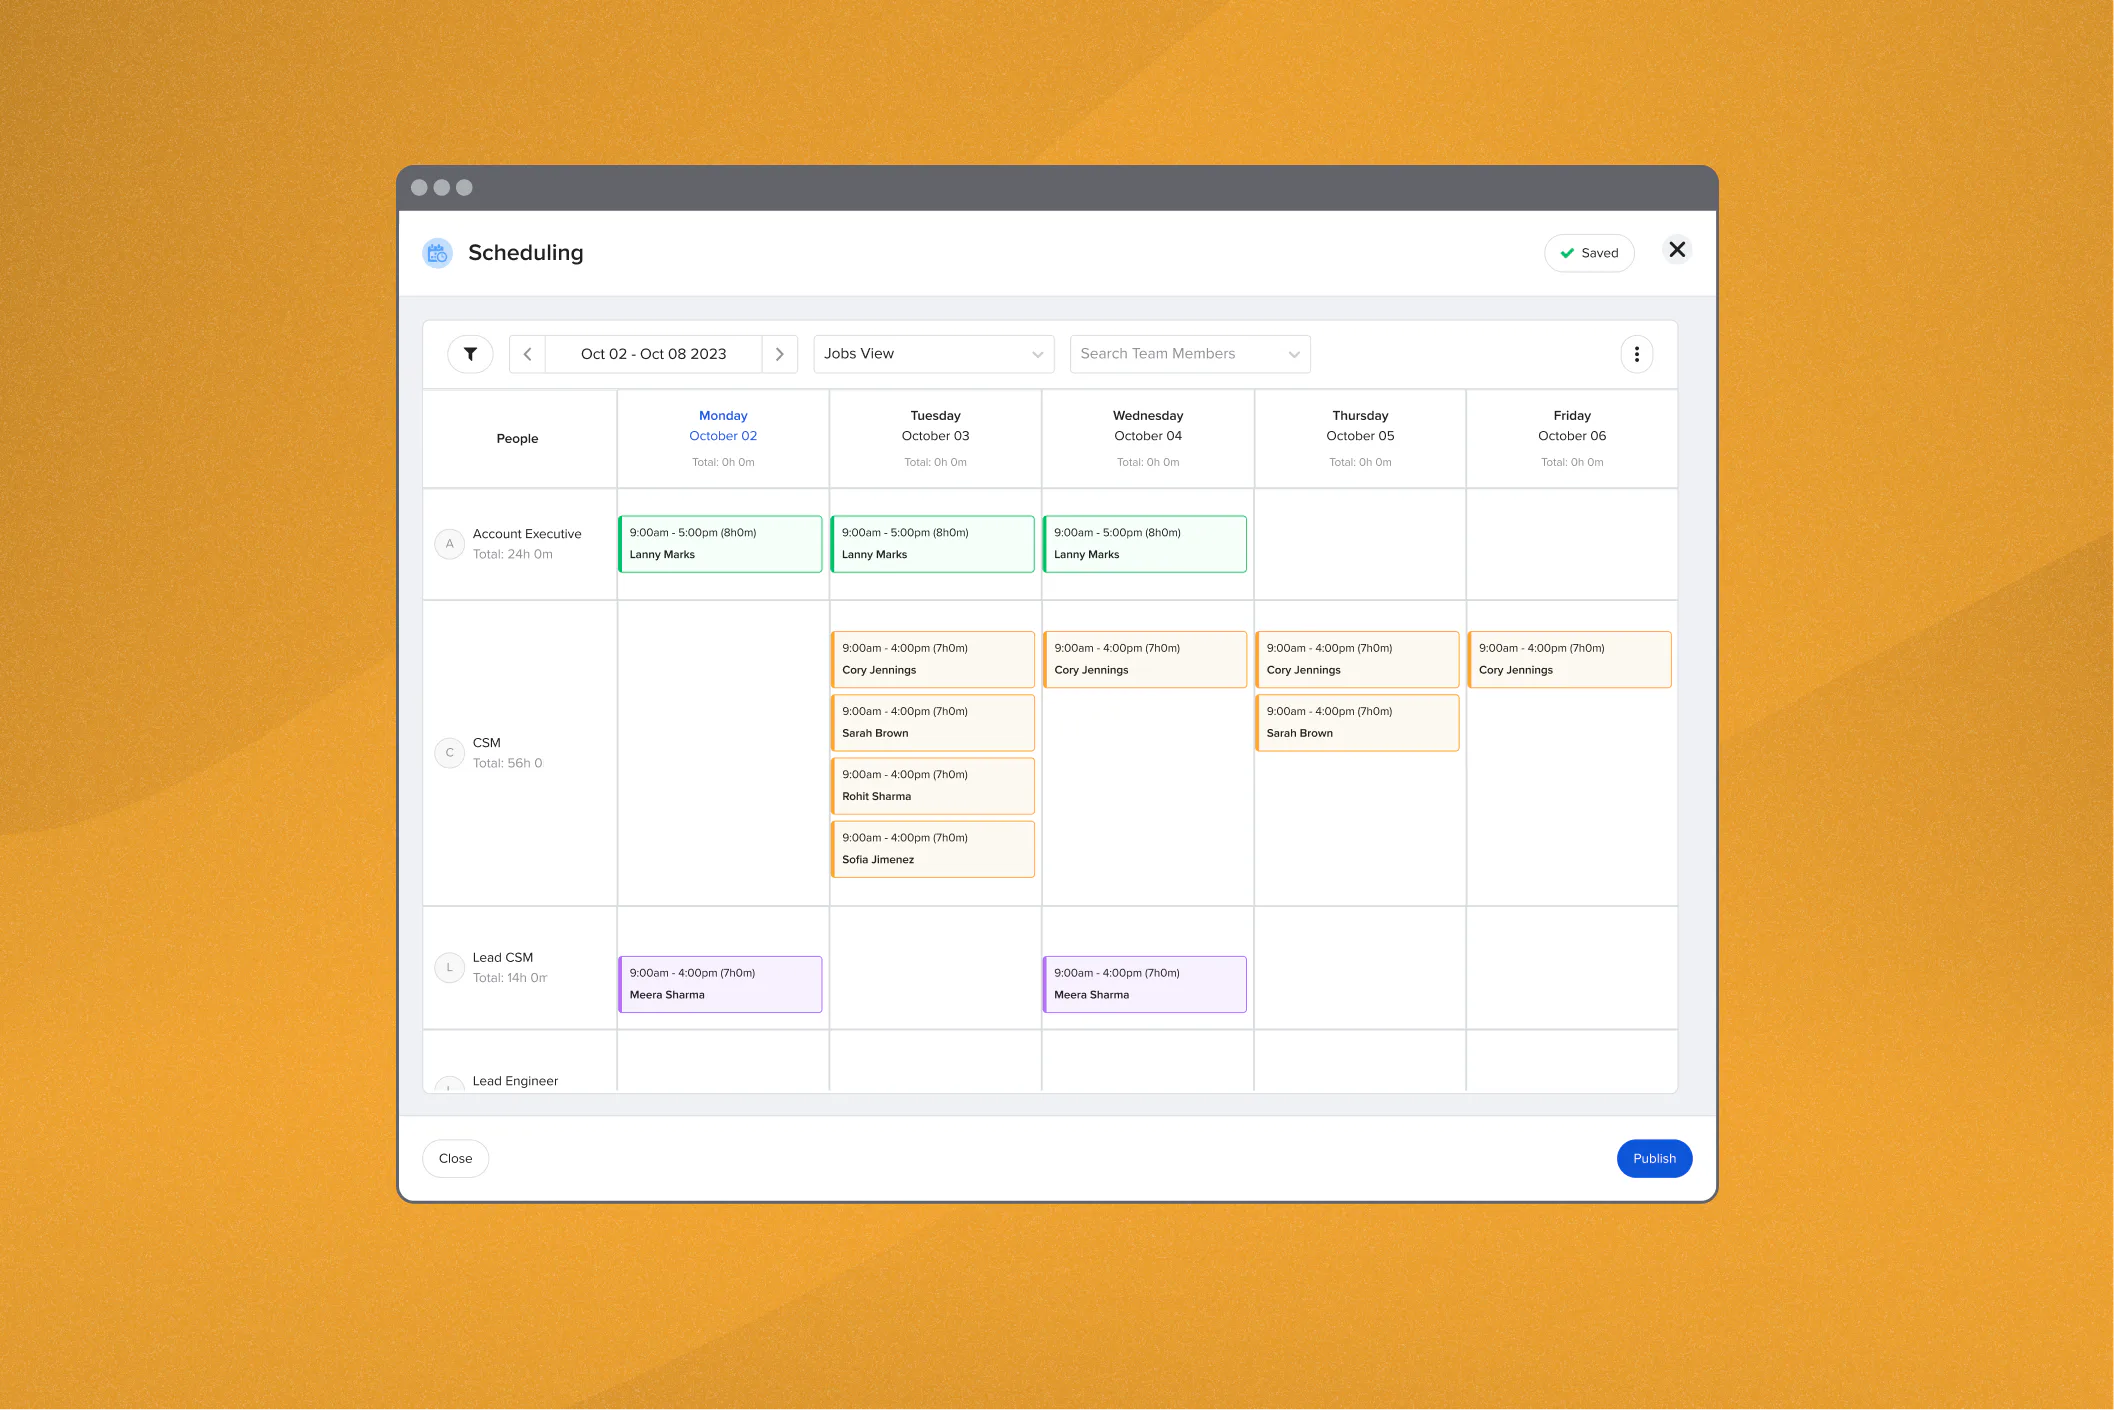Click the Lead CSM avatar circle
This screenshot has width=2114, height=1410.
coord(449,968)
